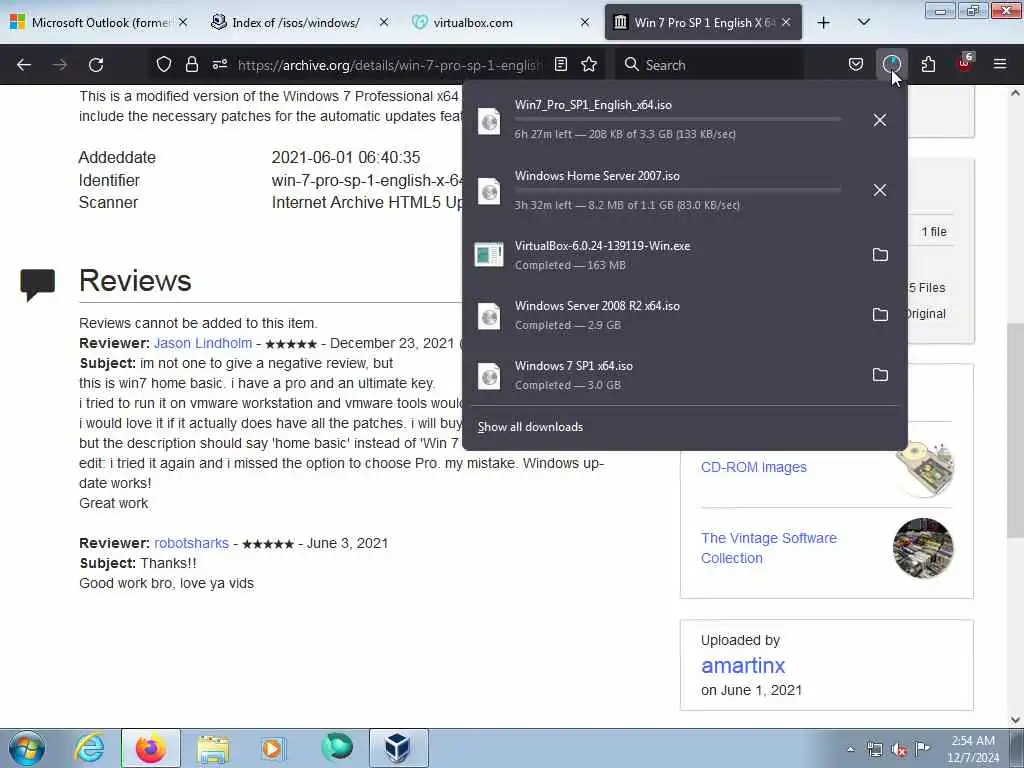Image resolution: width=1024 pixels, height=768 pixels.
Task: Launch Internet Explorer from the taskbar
Action: [89, 748]
